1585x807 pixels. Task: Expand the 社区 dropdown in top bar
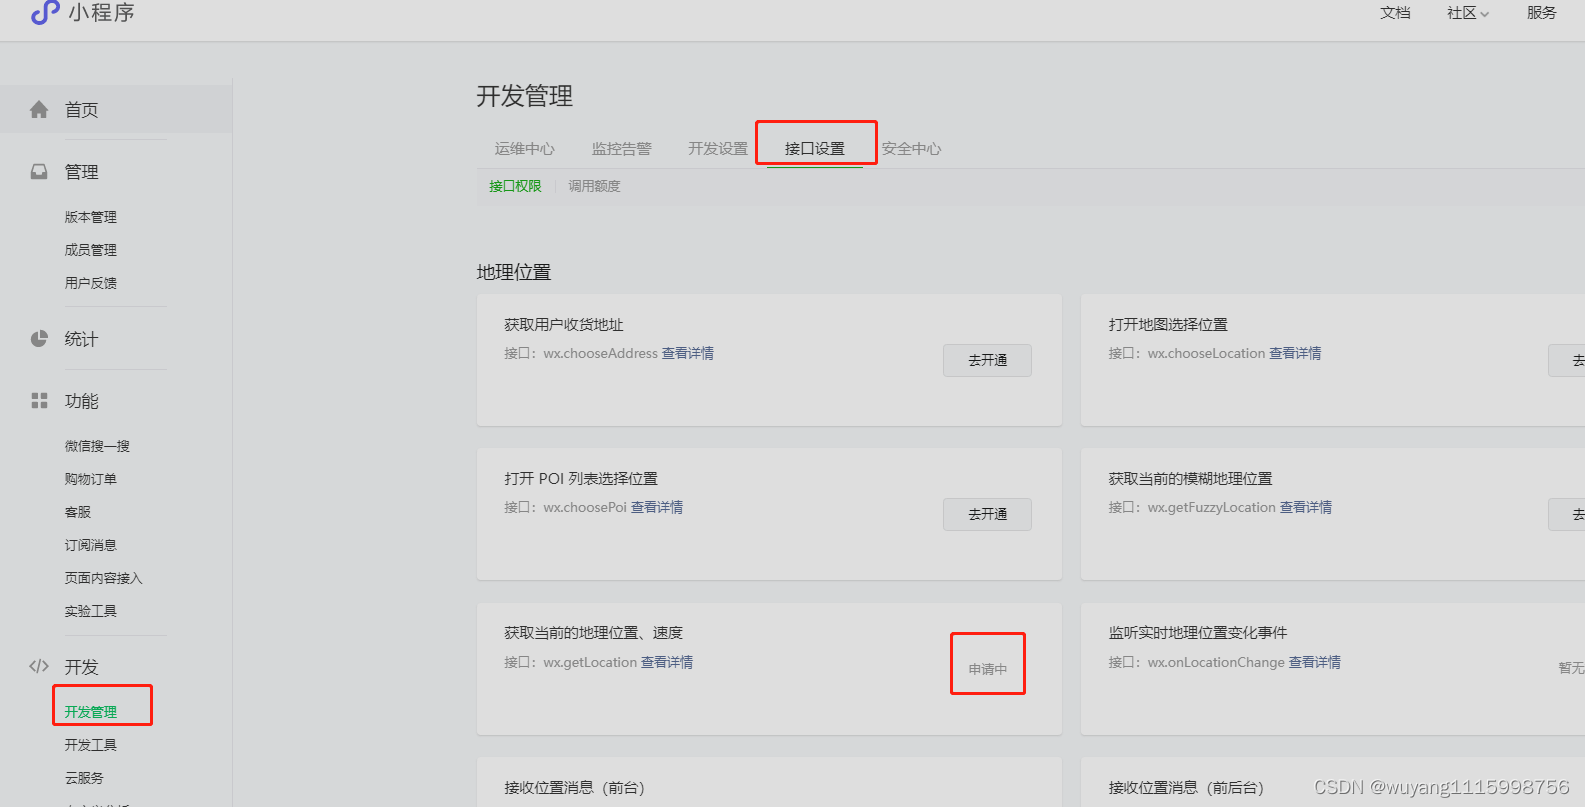1467,13
